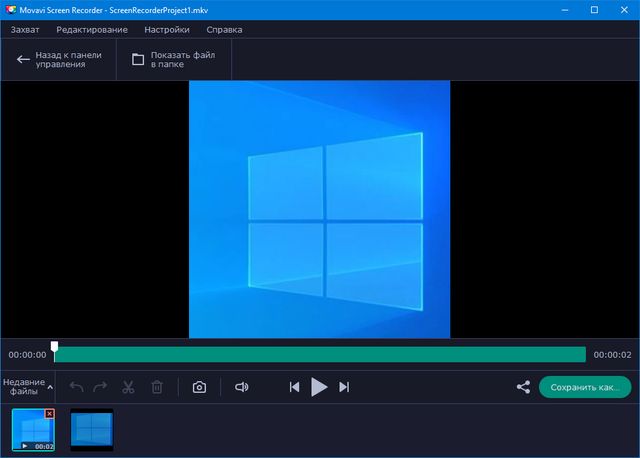The width and height of the screenshot is (640, 458).
Task: Open the Захват menu
Action: (26, 30)
